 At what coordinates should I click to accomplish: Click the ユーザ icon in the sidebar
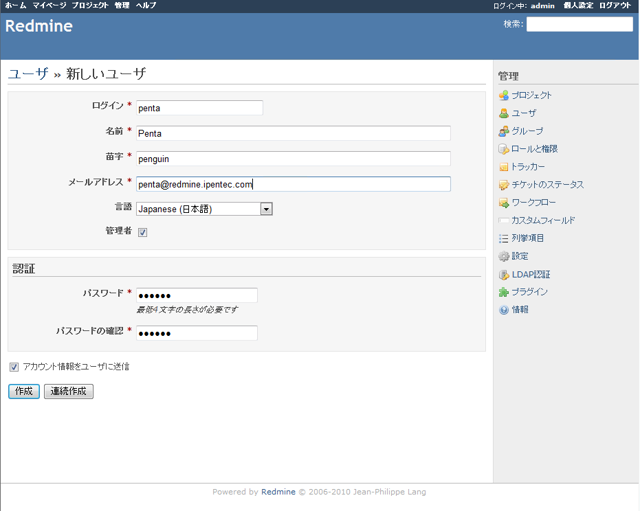coord(504,113)
